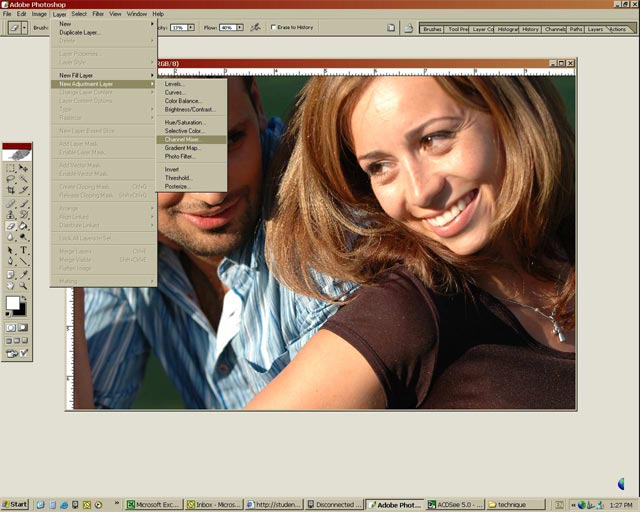The height and width of the screenshot is (512, 640).
Task: Swap foreground and background colors
Action: (x=24, y=298)
